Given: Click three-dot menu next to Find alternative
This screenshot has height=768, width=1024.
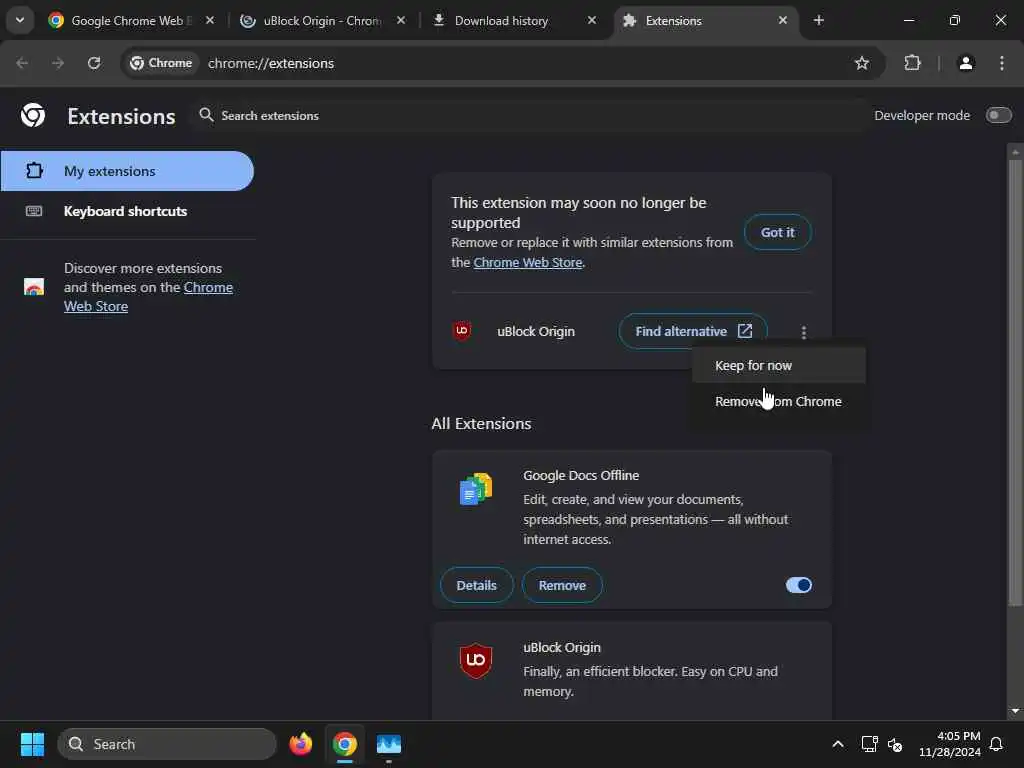Looking at the screenshot, I should [803, 332].
